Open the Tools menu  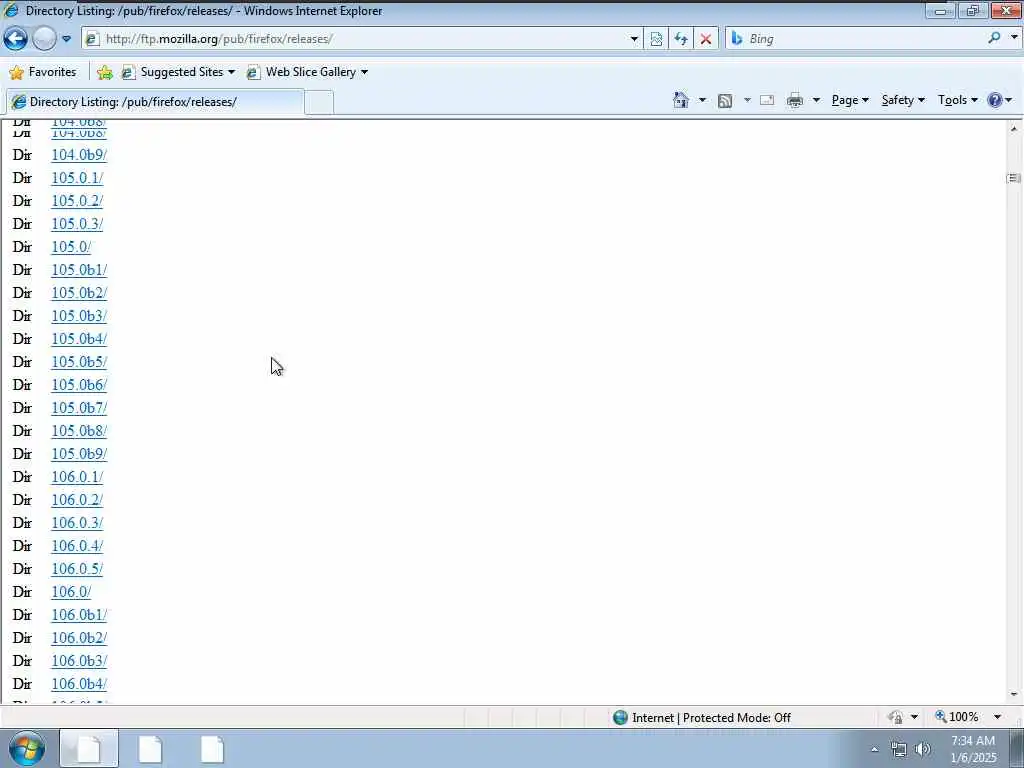(957, 100)
